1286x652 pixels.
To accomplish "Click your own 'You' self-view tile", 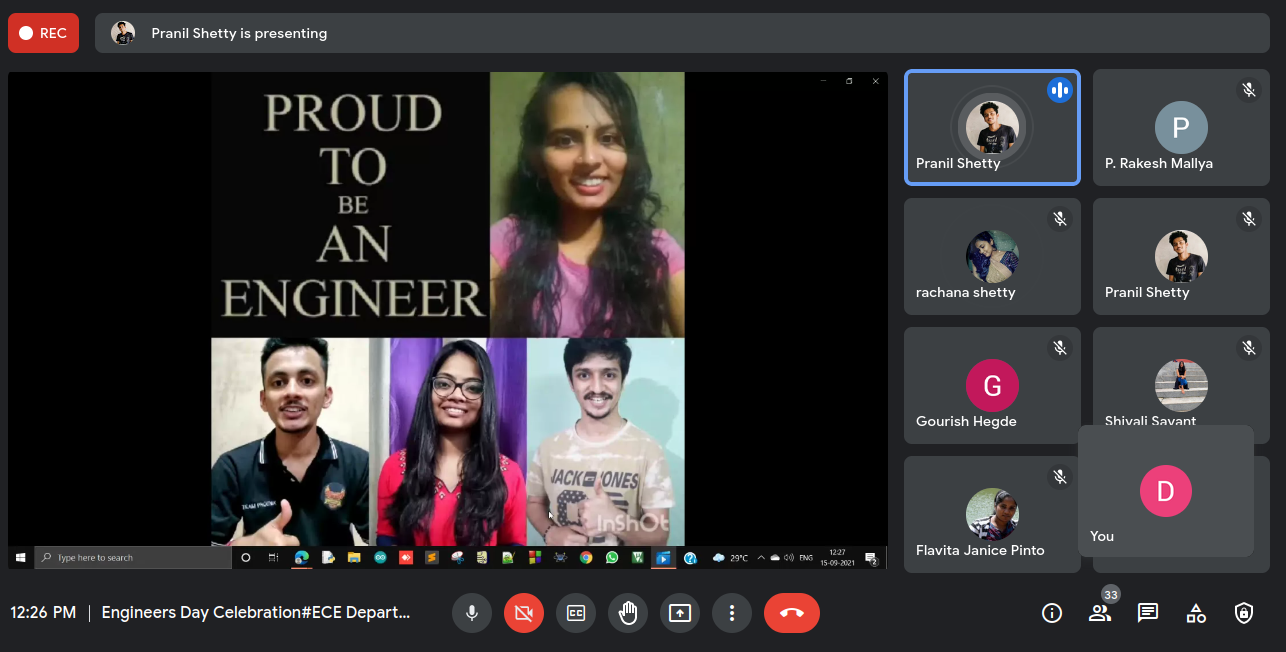I will click(x=1166, y=491).
